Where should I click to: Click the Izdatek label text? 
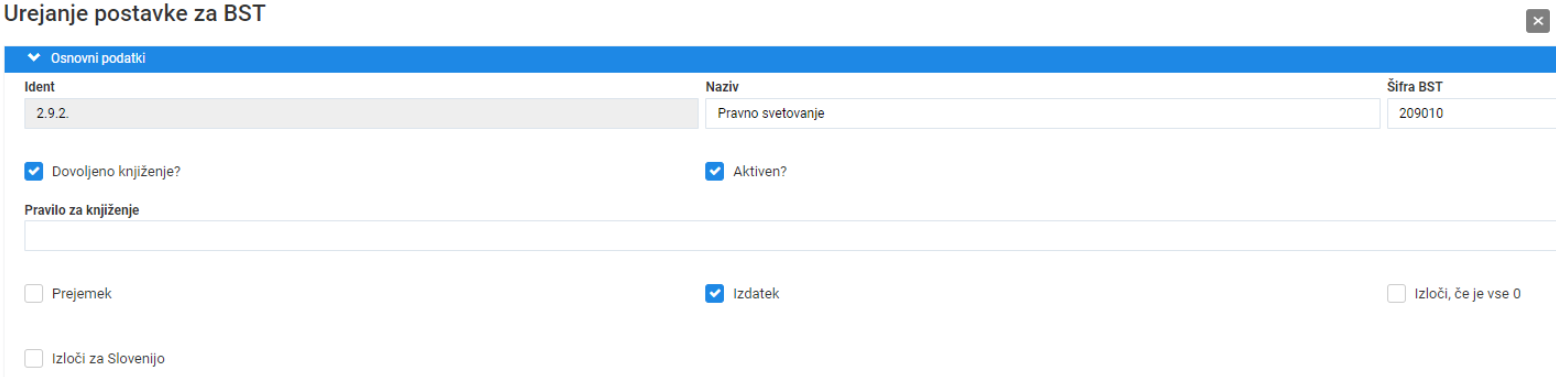click(x=756, y=294)
